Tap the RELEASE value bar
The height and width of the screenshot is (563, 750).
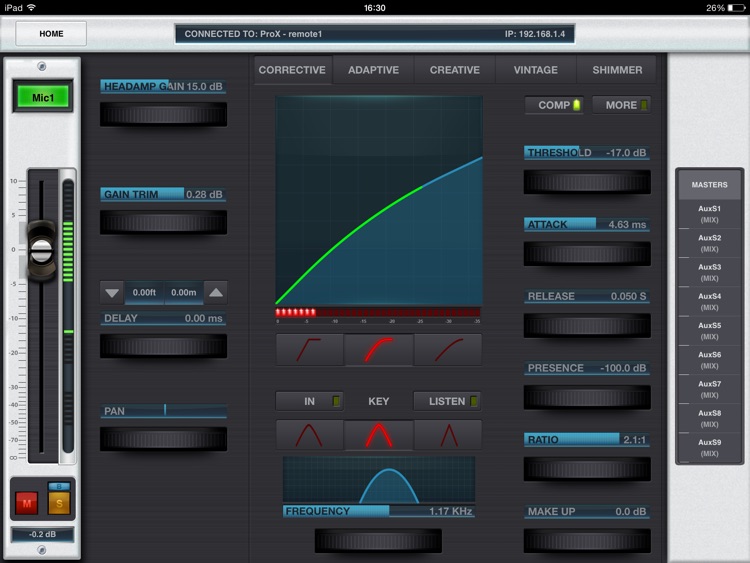(587, 296)
